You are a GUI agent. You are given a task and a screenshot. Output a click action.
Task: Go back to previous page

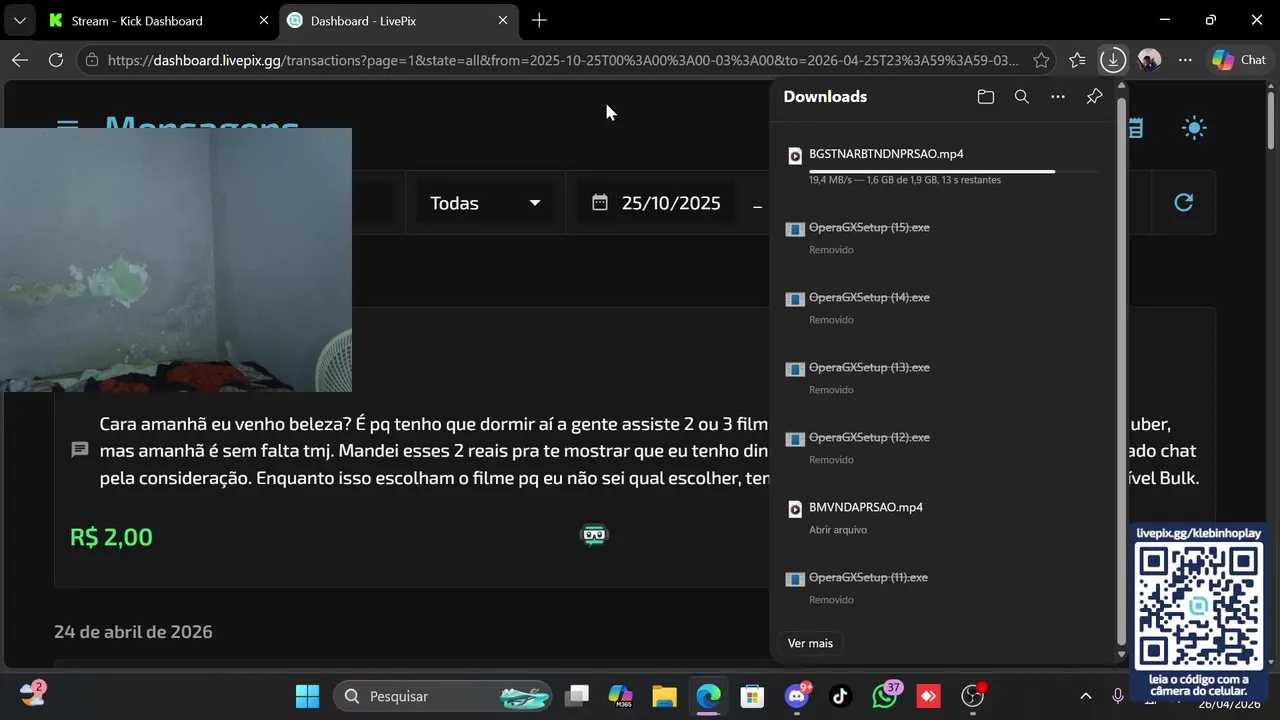[x=20, y=60]
